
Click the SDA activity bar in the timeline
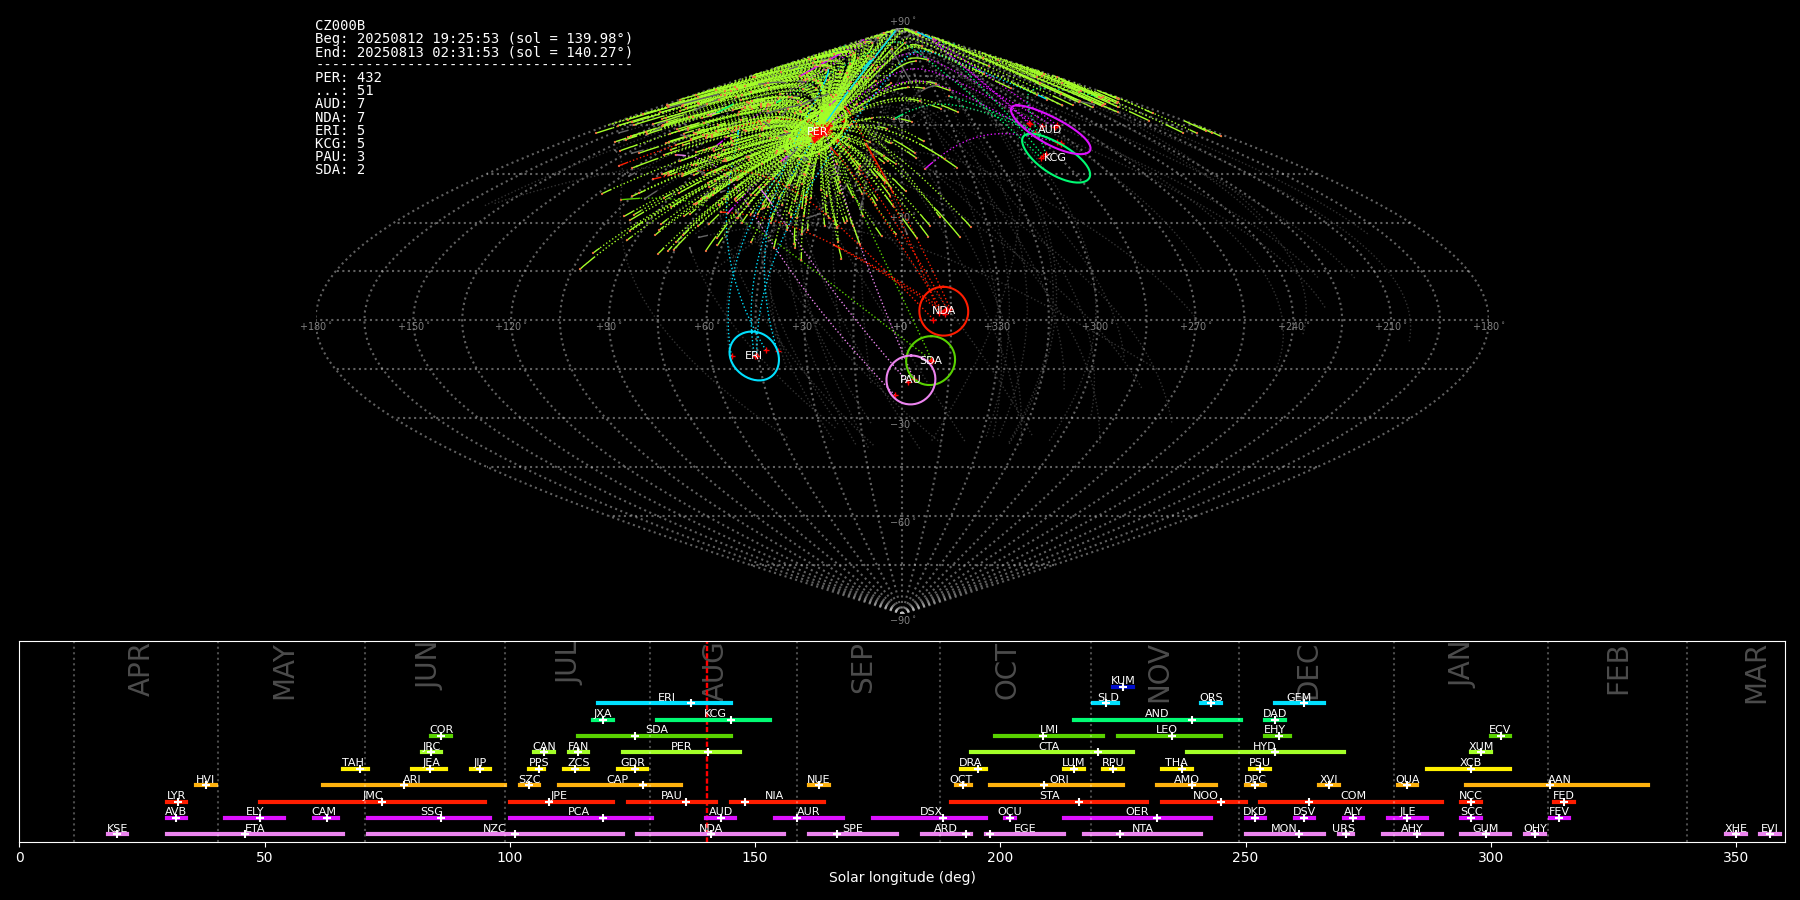pos(654,736)
